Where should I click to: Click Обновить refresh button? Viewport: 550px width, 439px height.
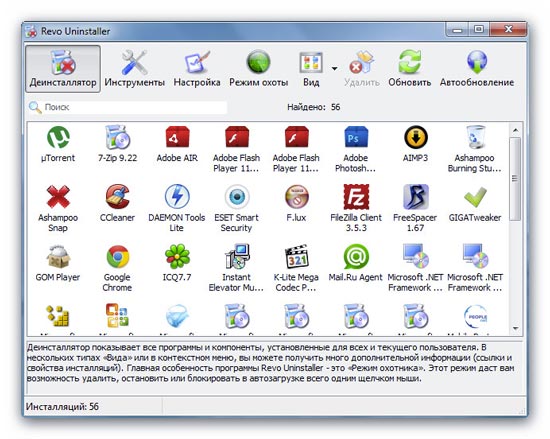coord(409,69)
